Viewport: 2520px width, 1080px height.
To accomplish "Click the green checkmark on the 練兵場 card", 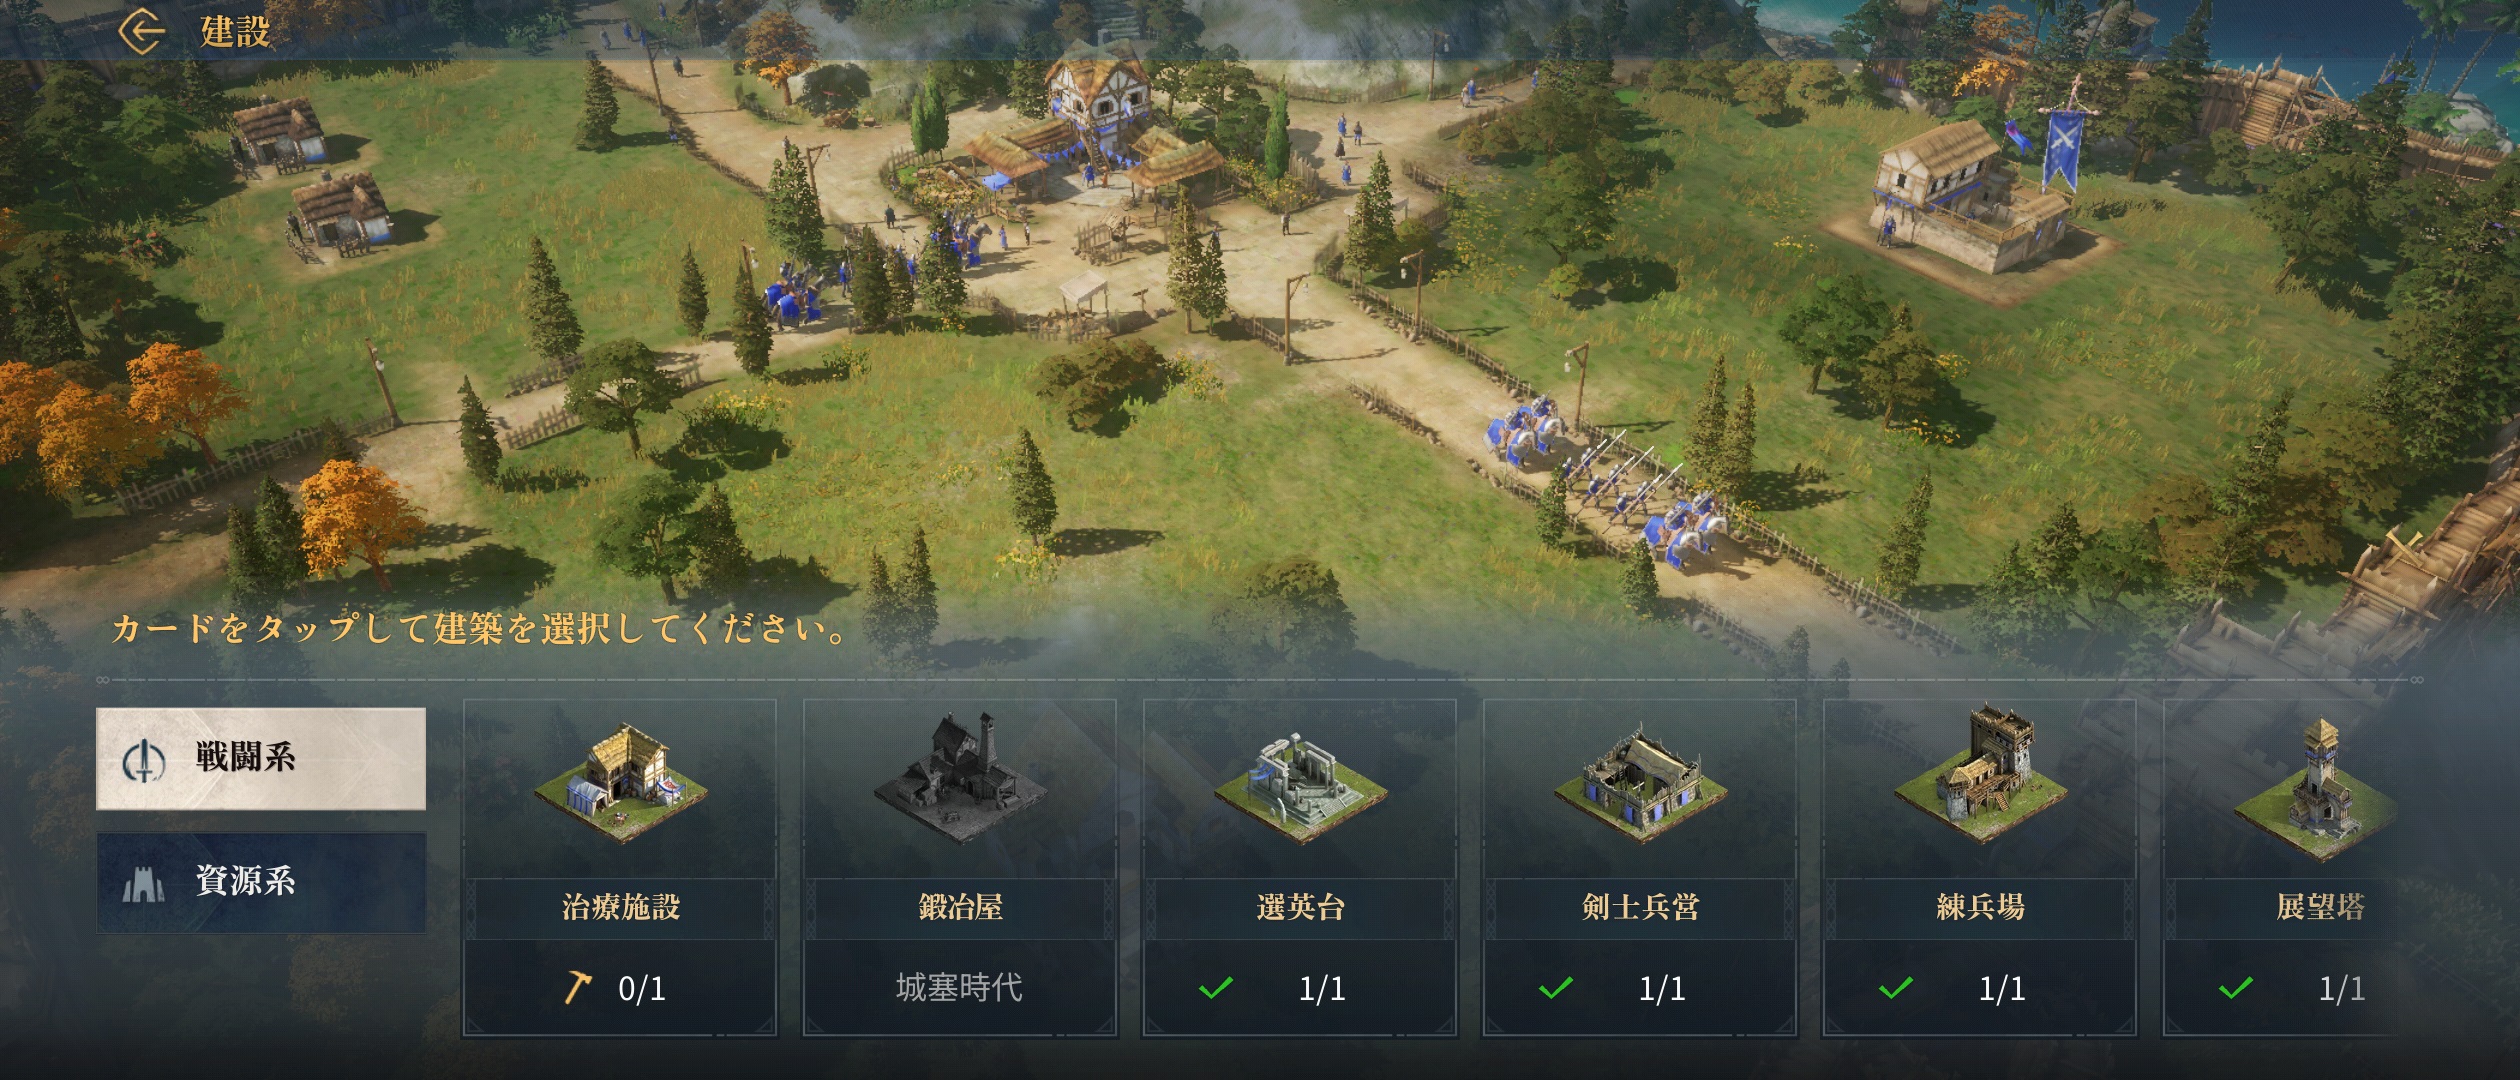I will pyautogui.click(x=1895, y=988).
